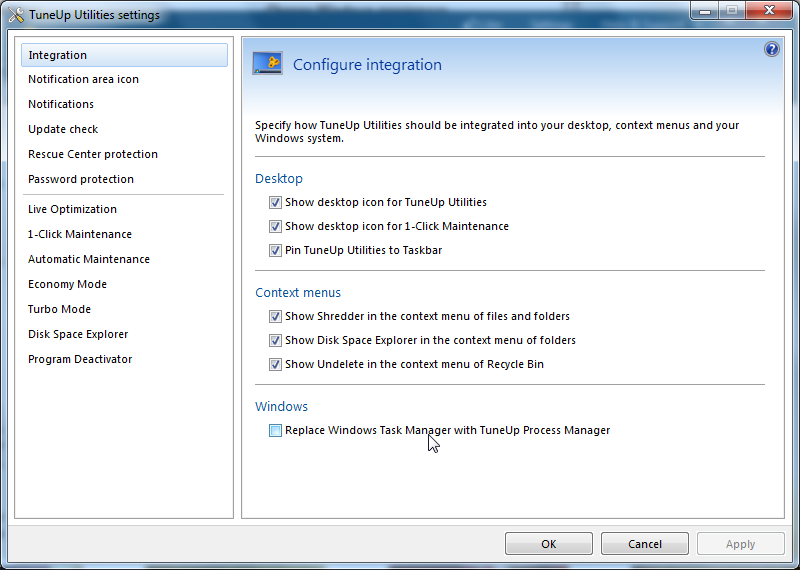Open Notification area icon settings
The image size is (800, 570).
coord(83,79)
